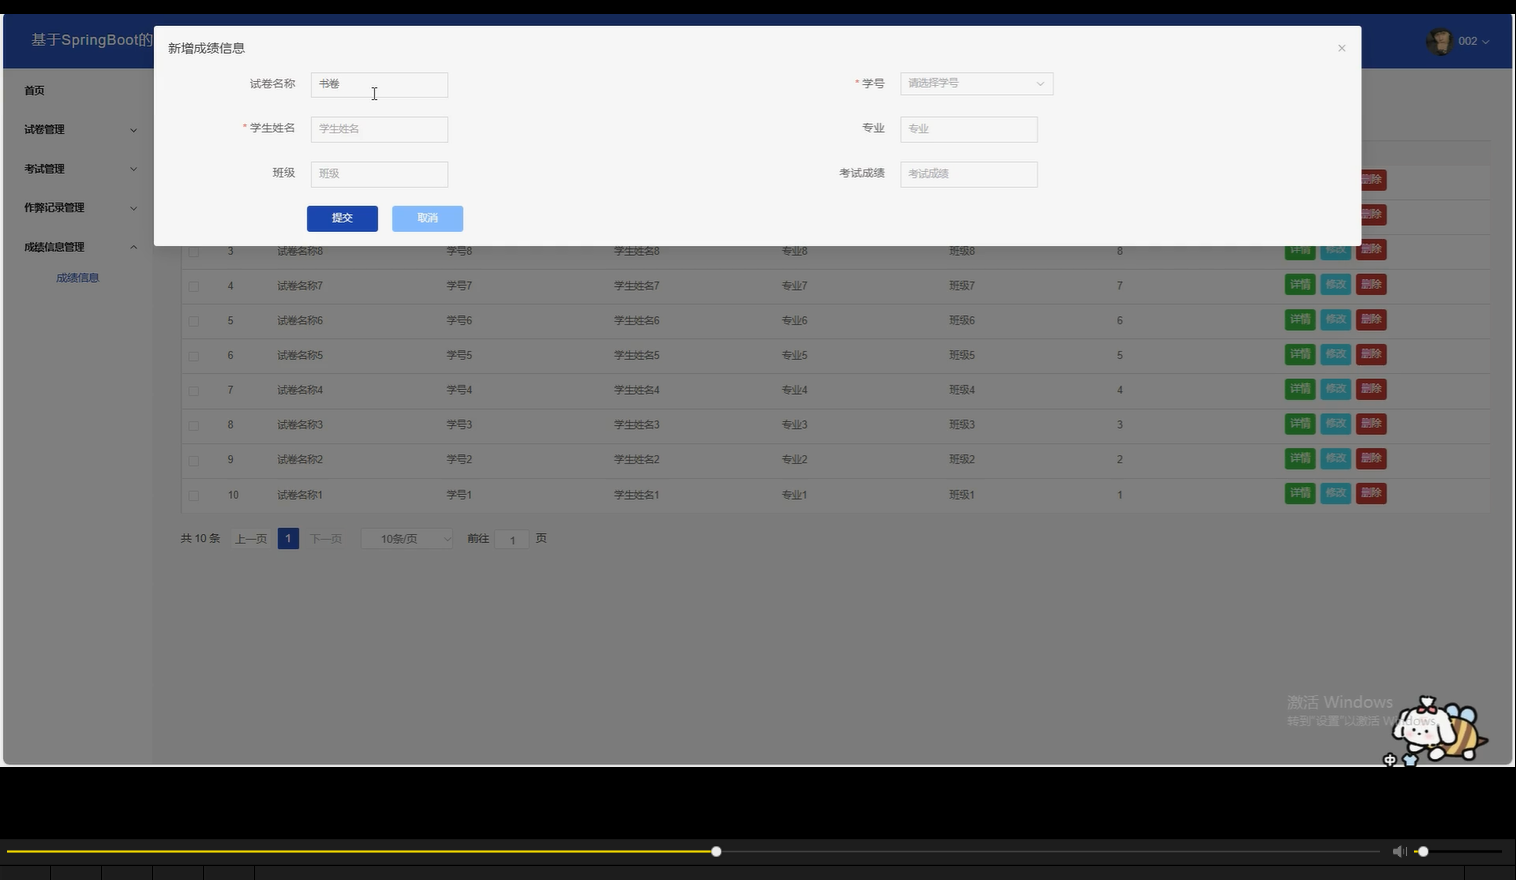Focus the 学生姓名 input field

click(x=379, y=129)
